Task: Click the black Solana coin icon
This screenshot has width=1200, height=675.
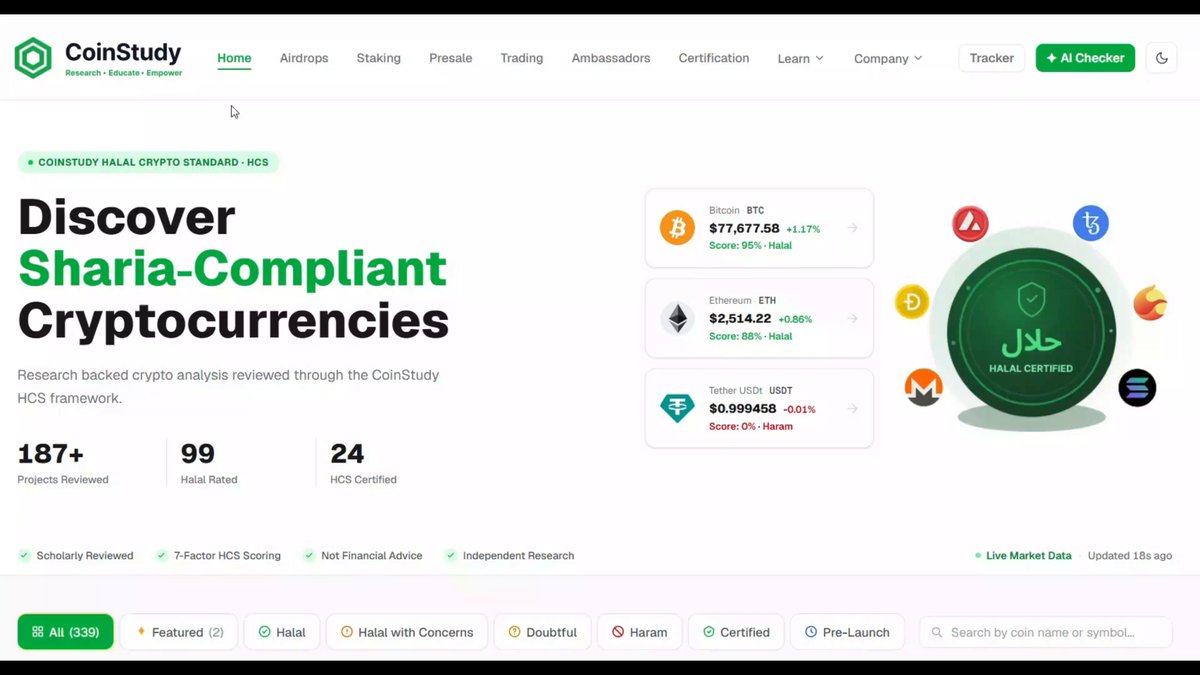Action: [1137, 388]
